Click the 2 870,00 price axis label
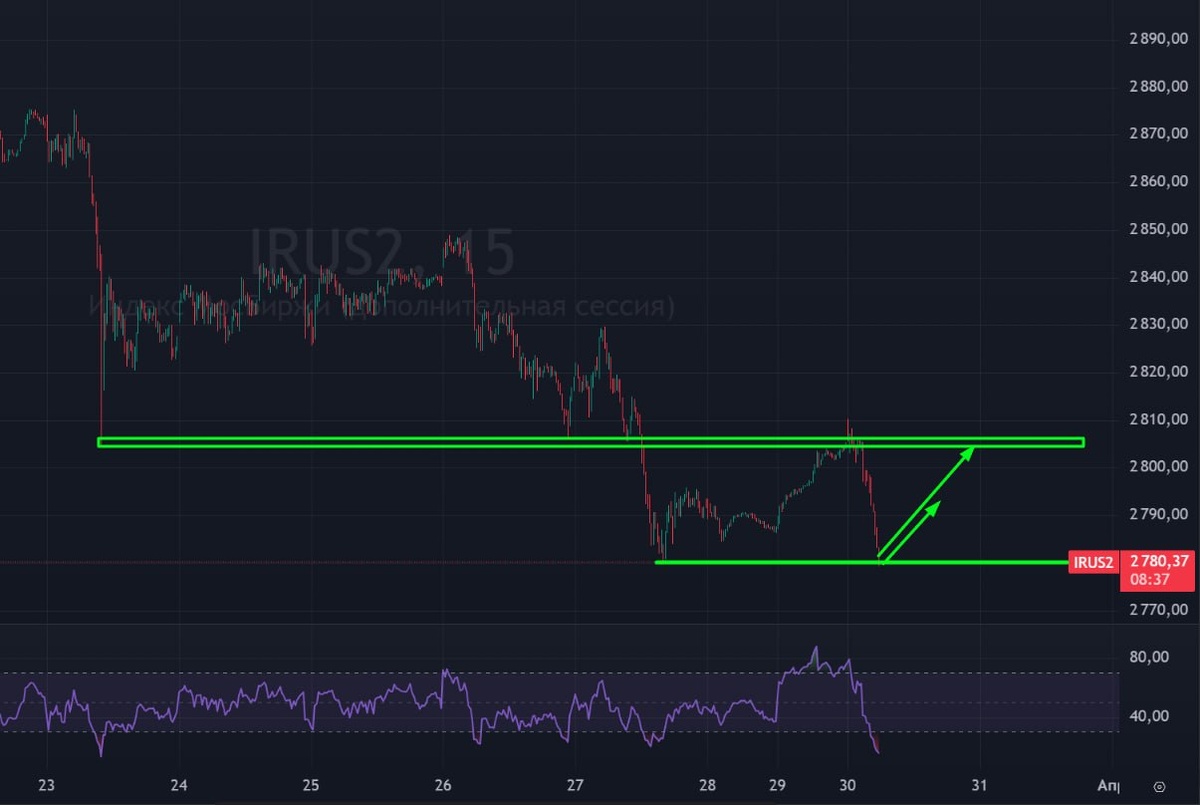 click(1159, 134)
